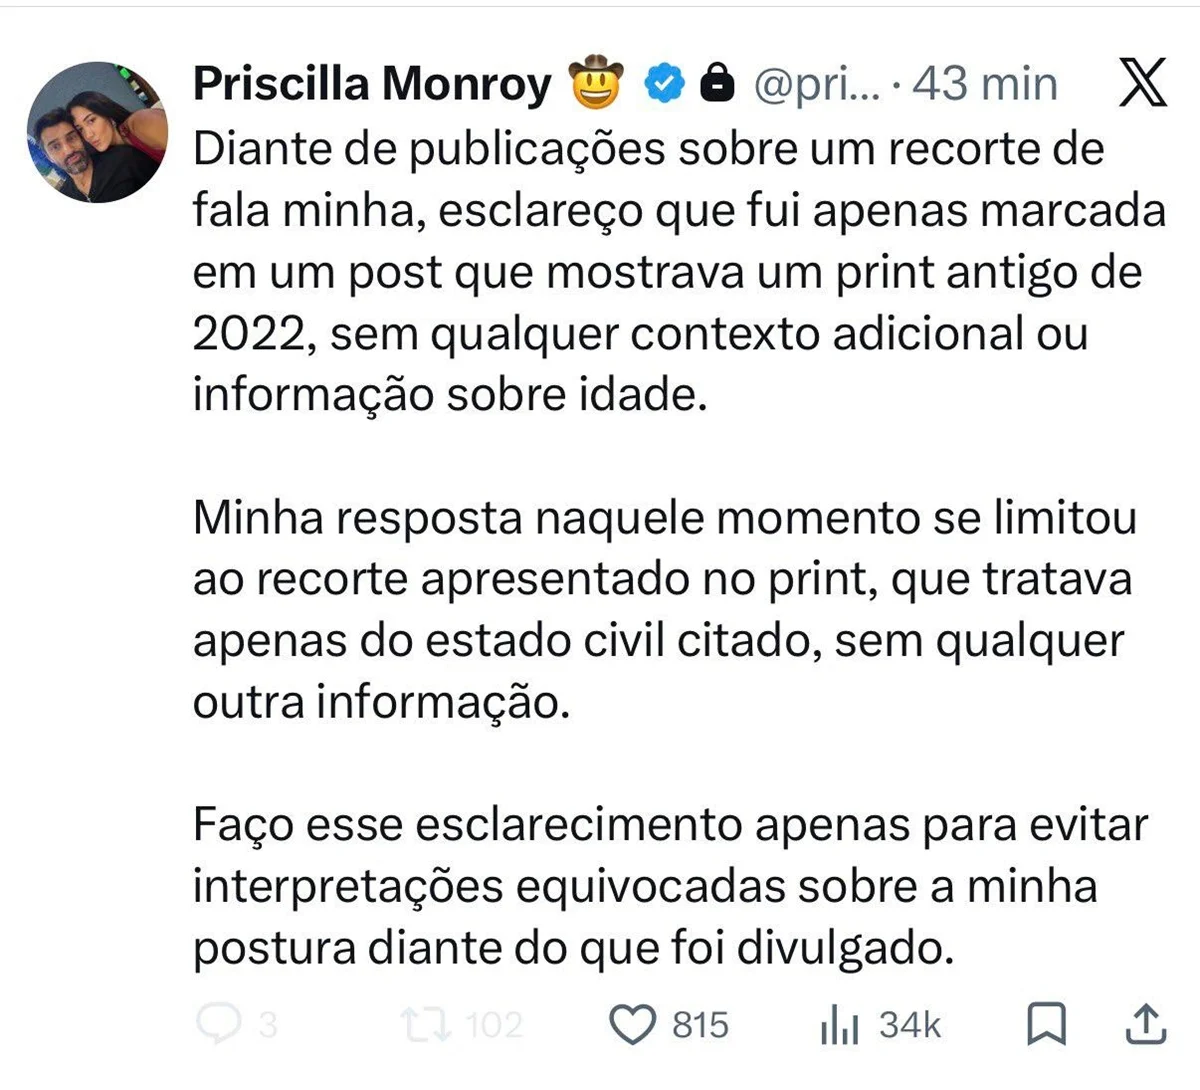Click the X logo
Image resolution: width=1200 pixels, height=1090 pixels.
pyautogui.click(x=1142, y=82)
